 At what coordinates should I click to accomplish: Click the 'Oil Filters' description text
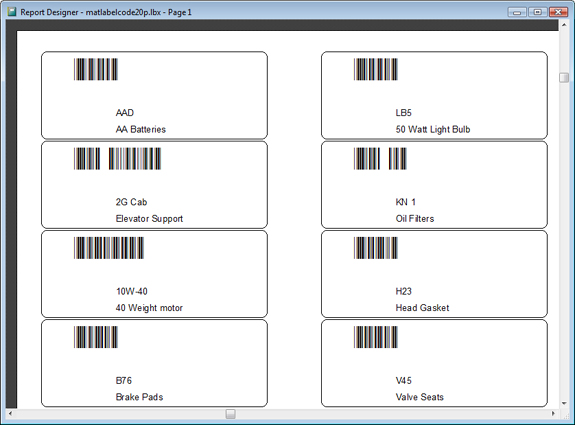pyautogui.click(x=415, y=219)
